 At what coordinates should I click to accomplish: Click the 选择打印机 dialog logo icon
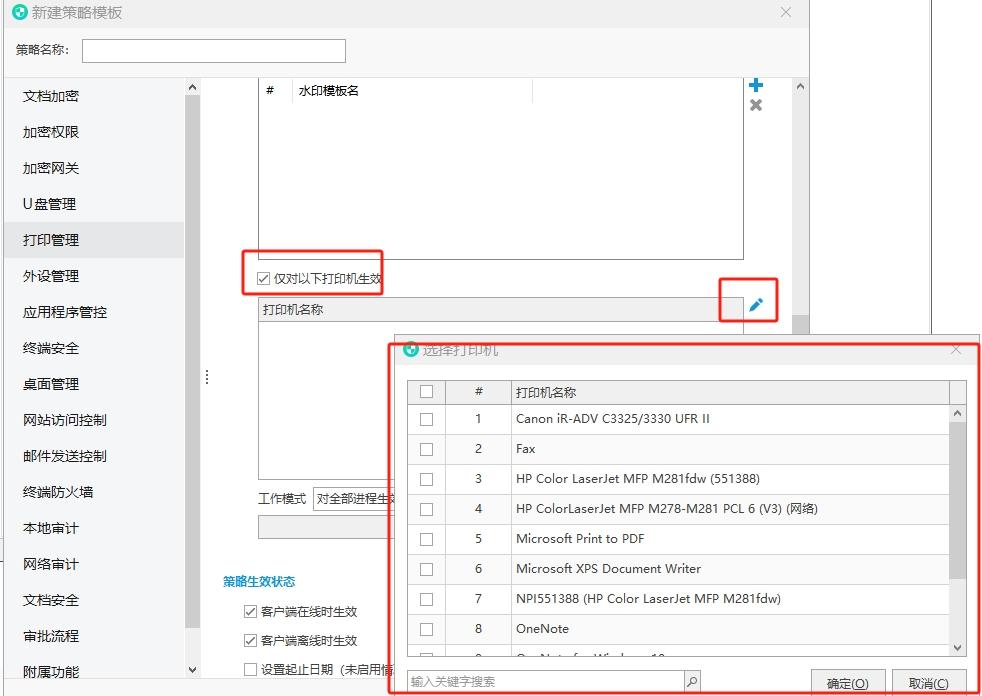click(x=411, y=350)
